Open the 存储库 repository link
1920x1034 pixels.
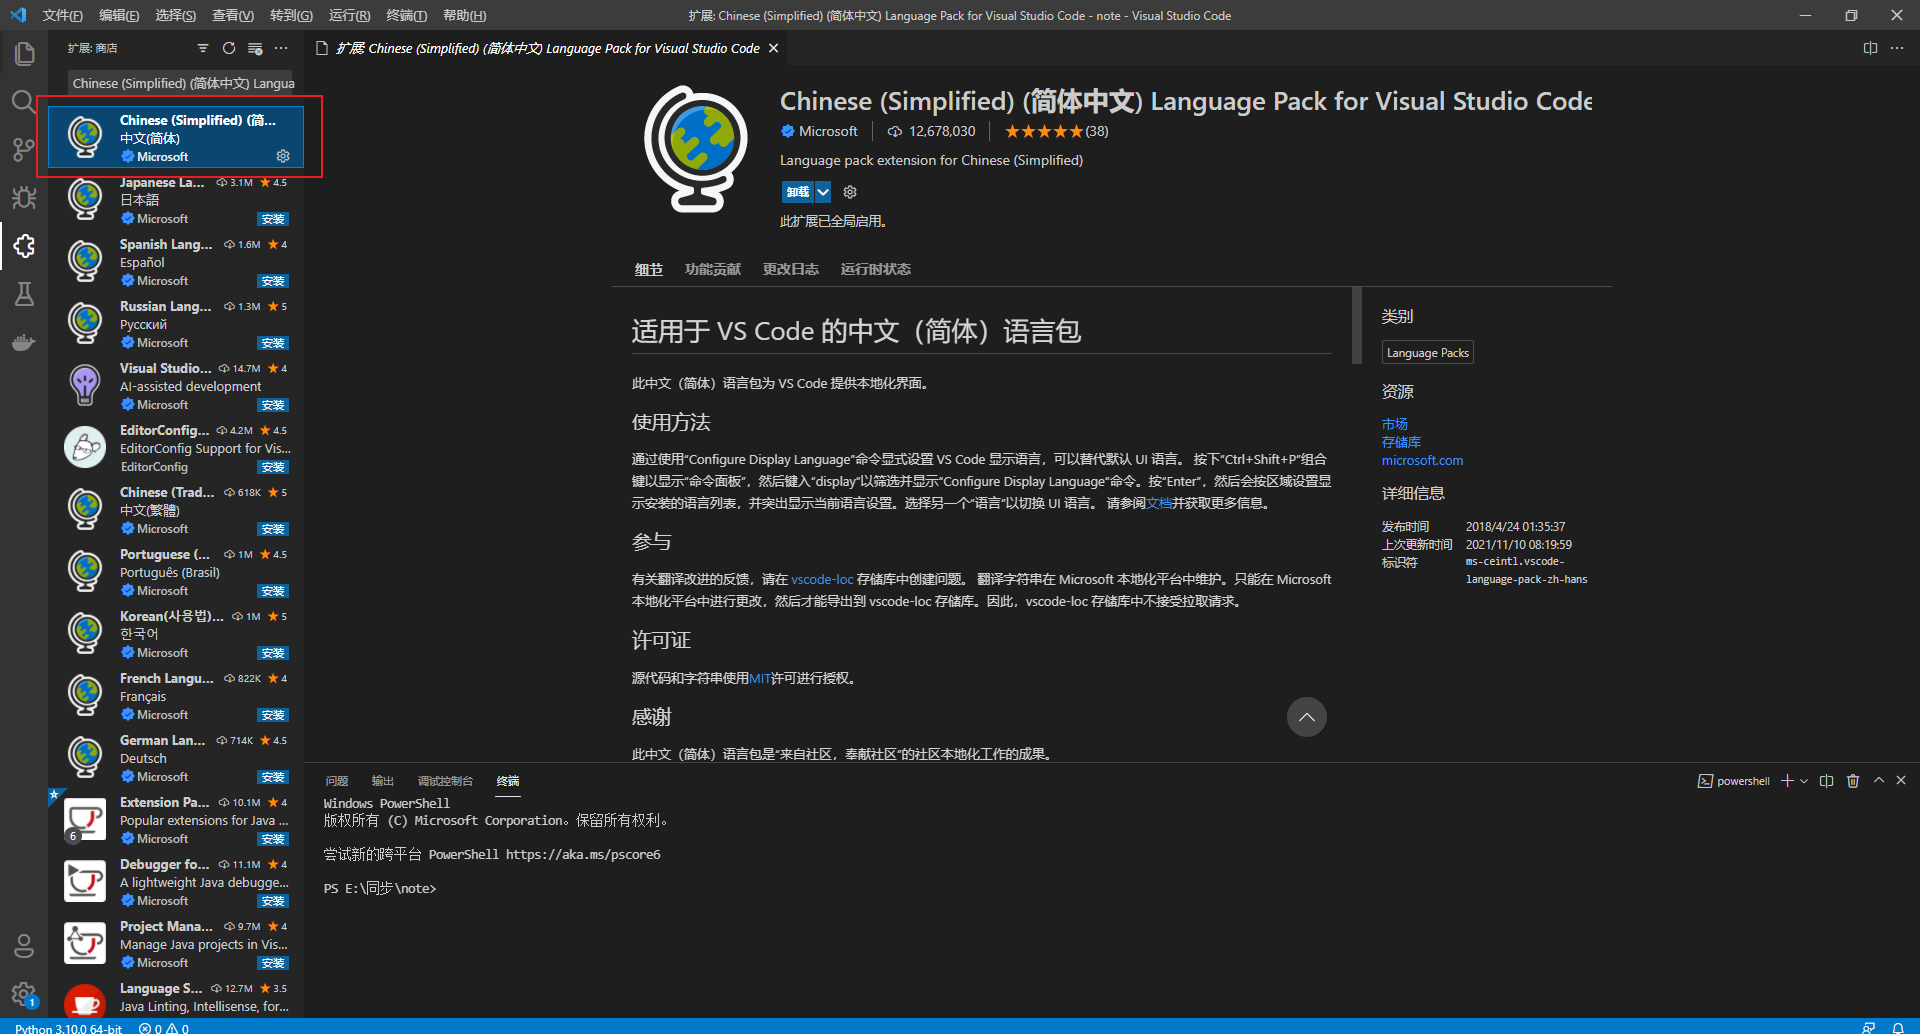[1401, 442]
